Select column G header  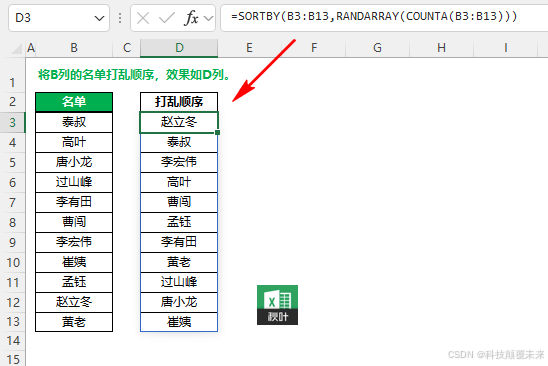click(377, 48)
